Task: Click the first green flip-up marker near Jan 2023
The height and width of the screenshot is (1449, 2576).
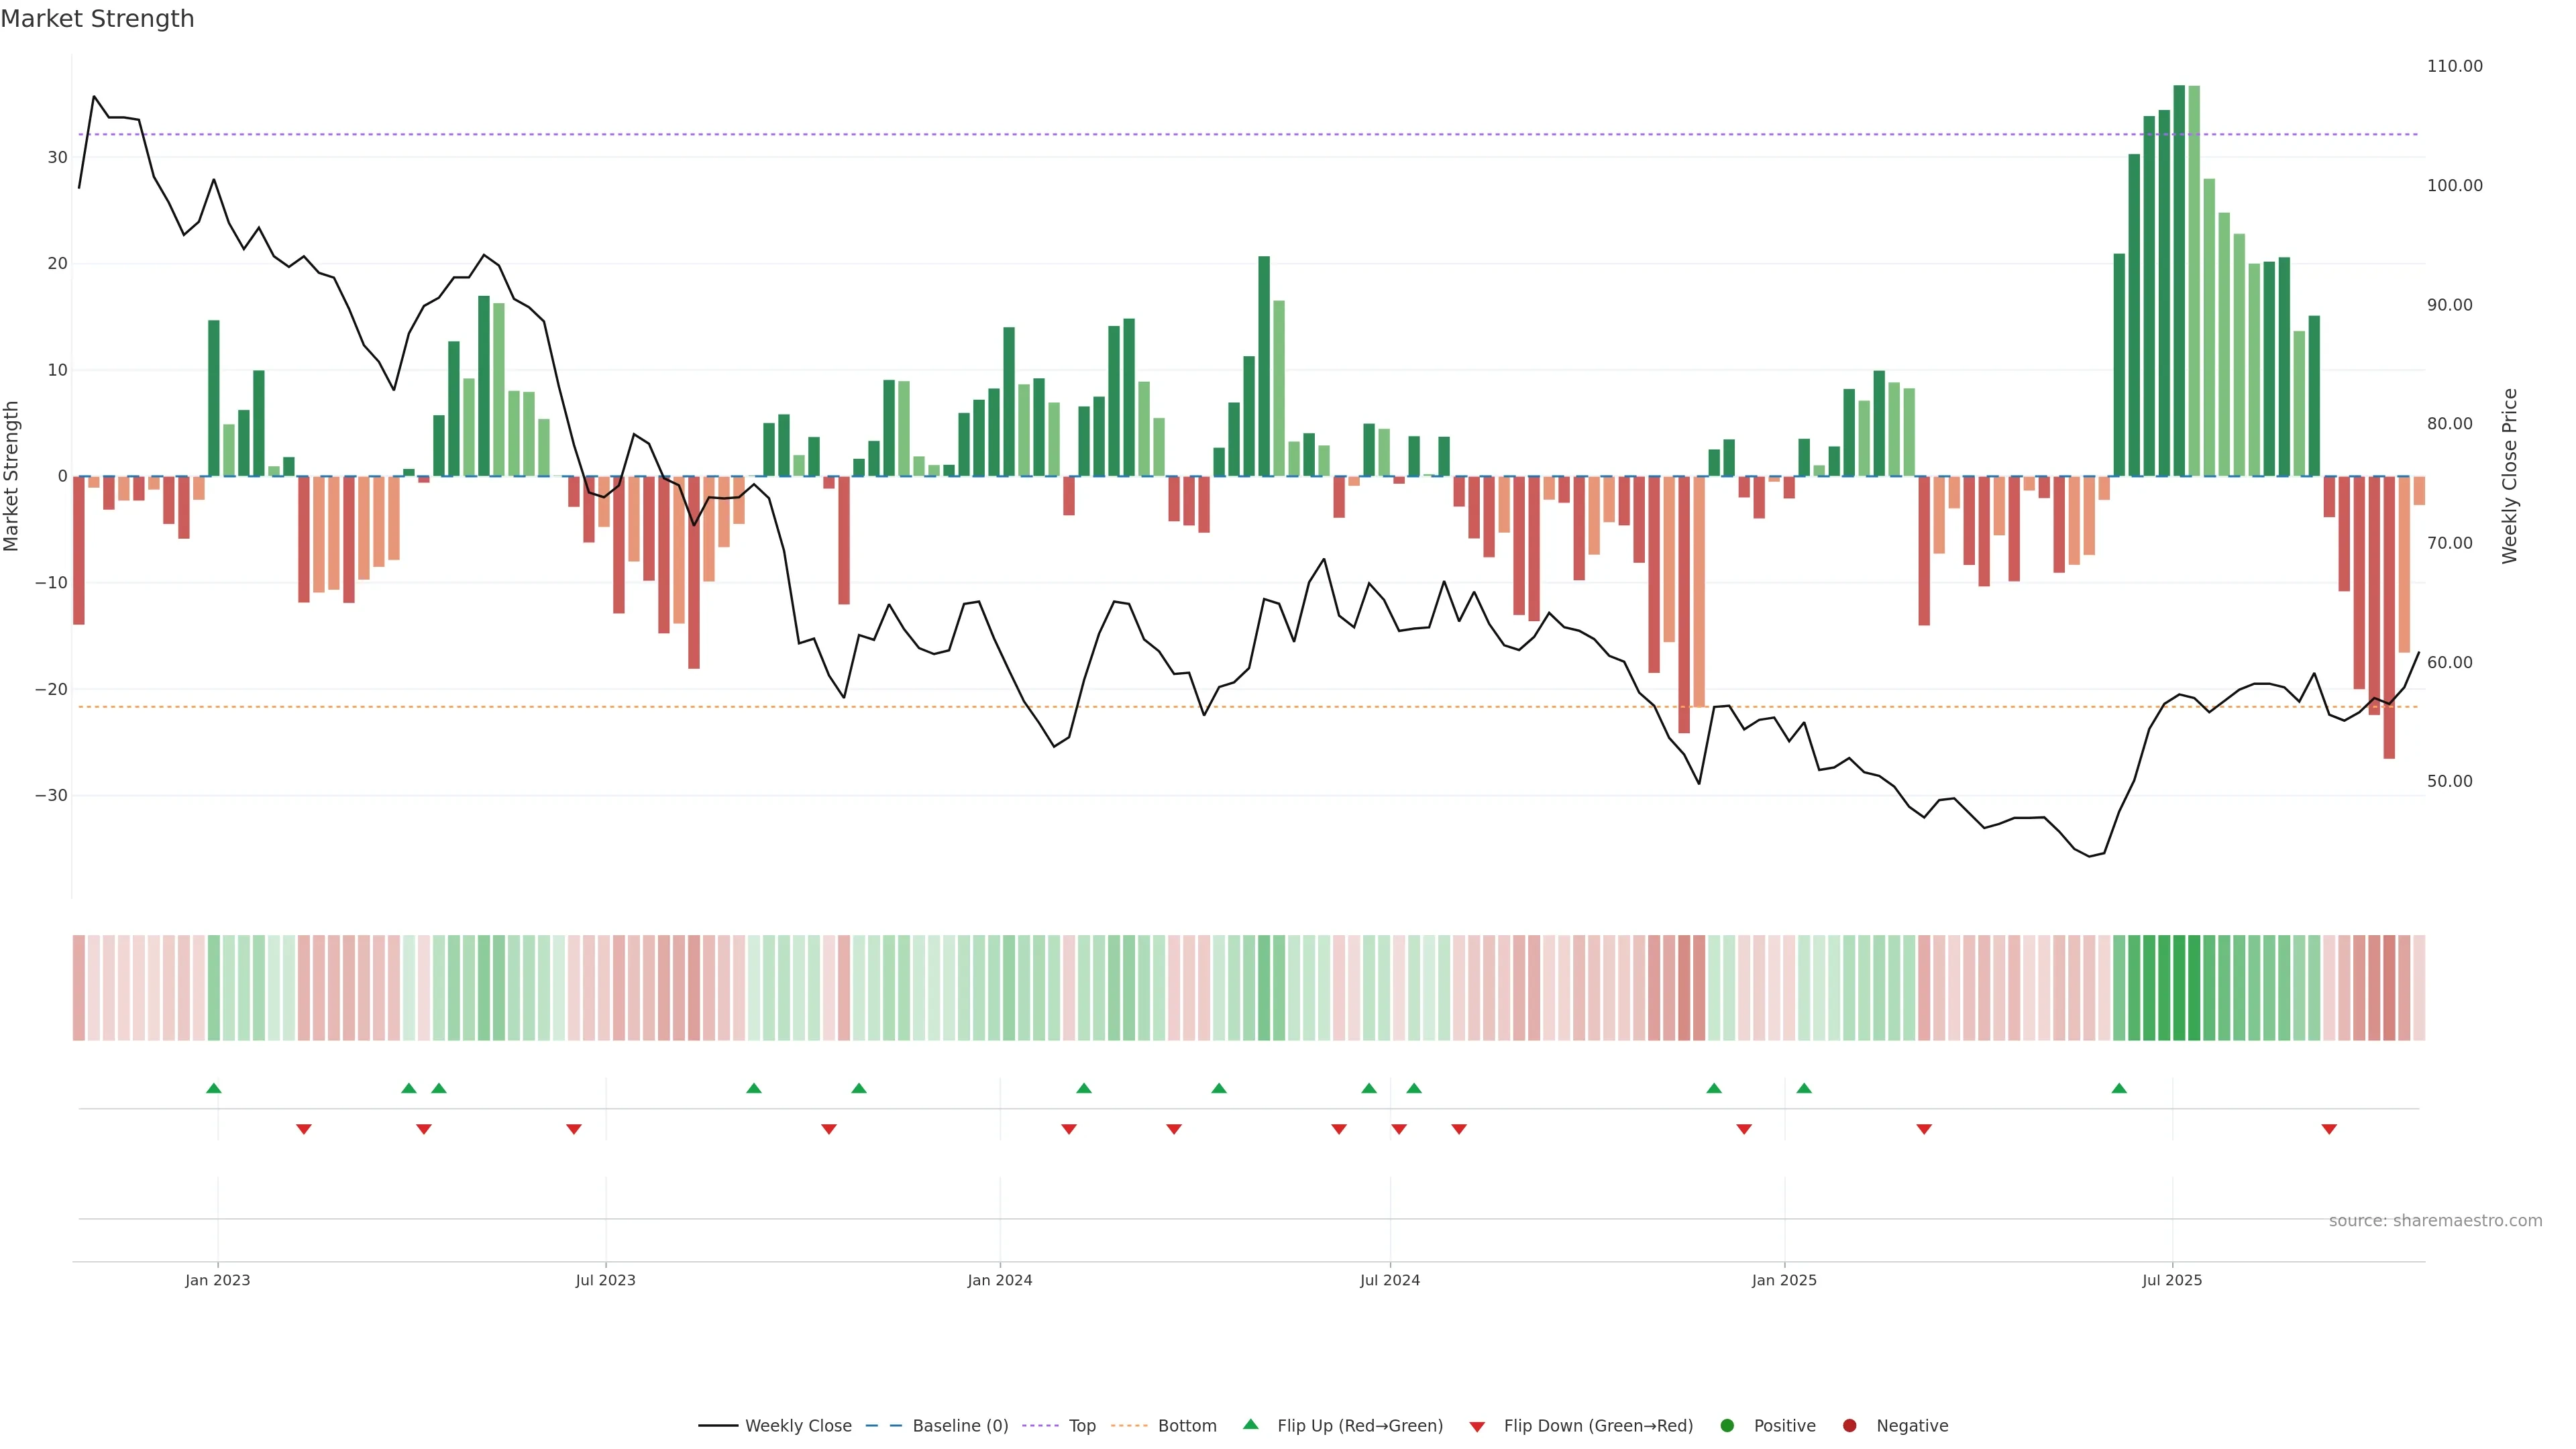Action: pyautogui.click(x=213, y=1088)
